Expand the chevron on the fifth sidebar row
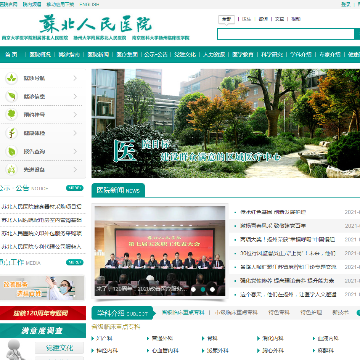360x360 pixels. (x=75, y=151)
